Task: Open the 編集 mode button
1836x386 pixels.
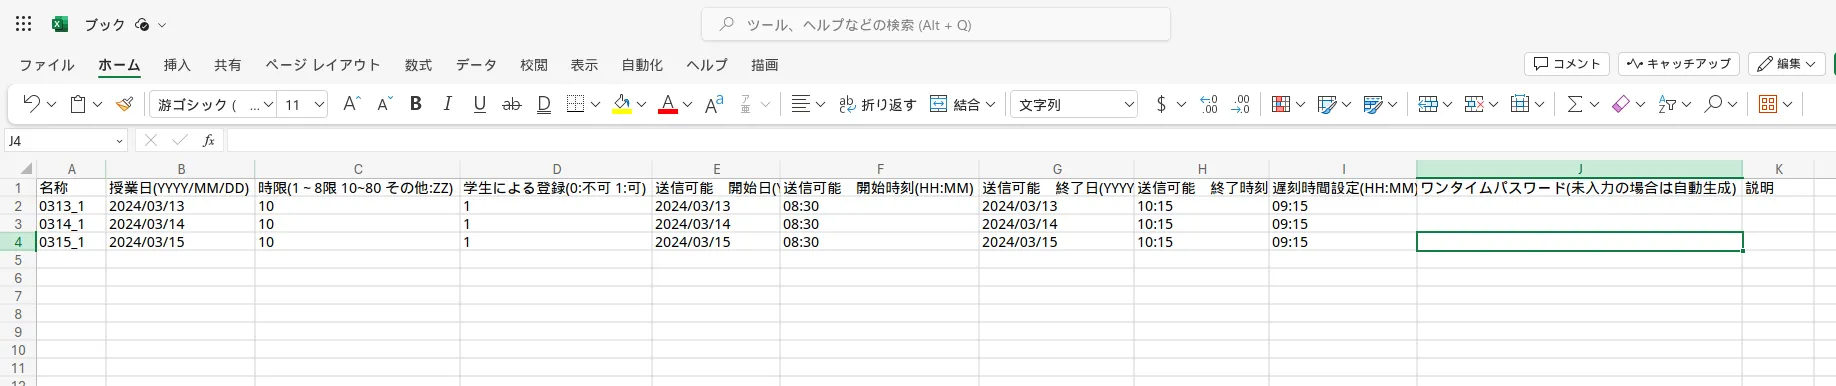Action: pos(1787,64)
